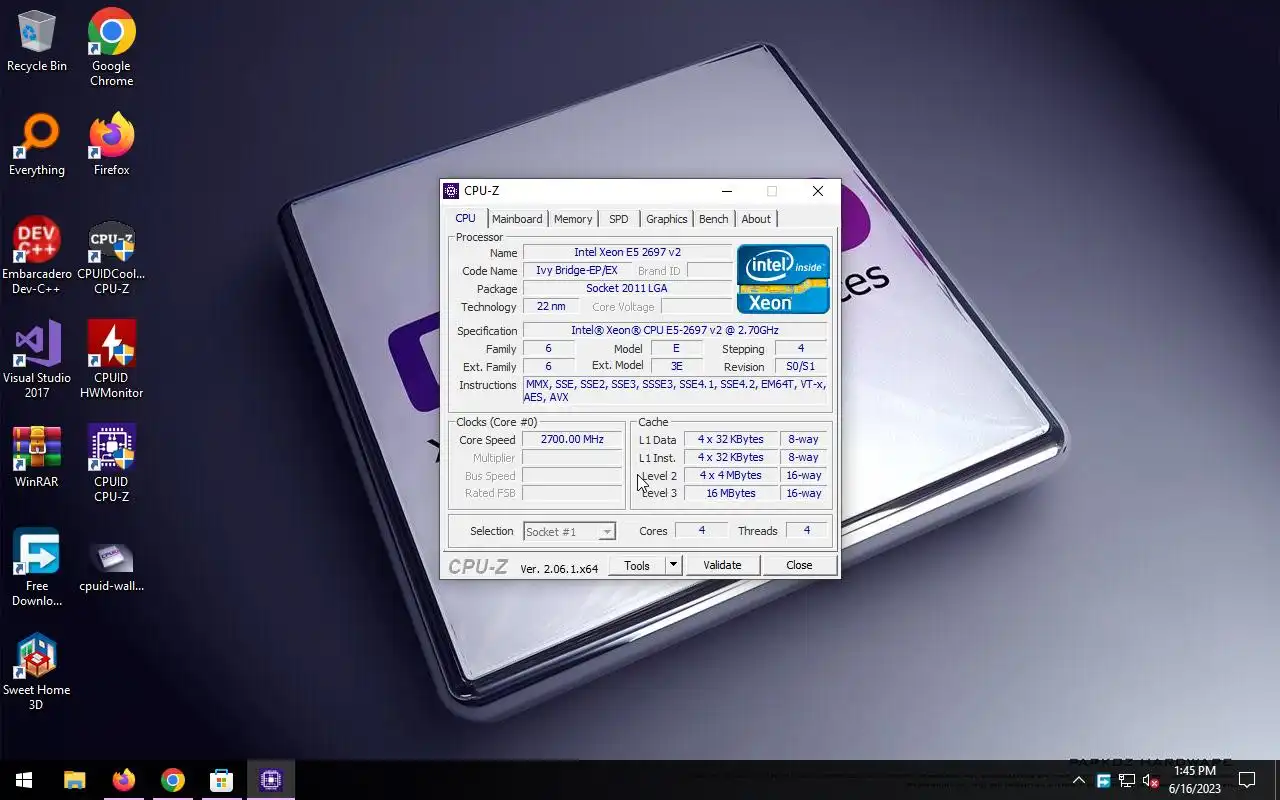Click the Stepping value field

pyautogui.click(x=801, y=349)
